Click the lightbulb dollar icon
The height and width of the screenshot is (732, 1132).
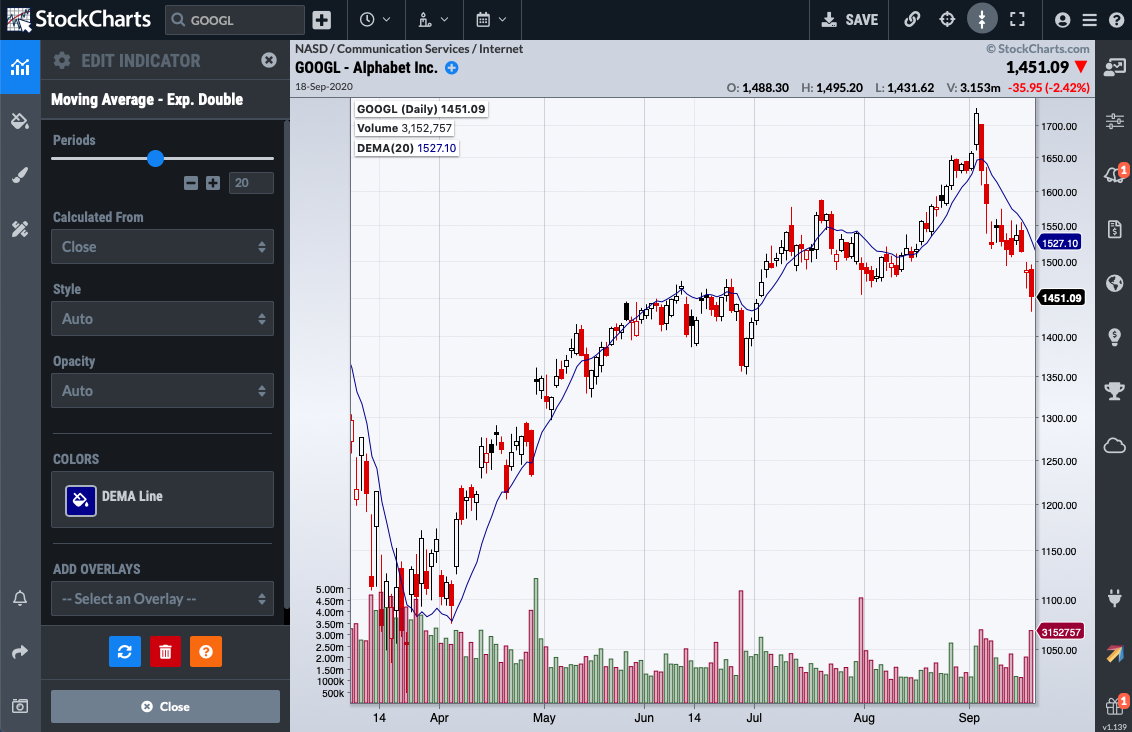pyautogui.click(x=1115, y=336)
